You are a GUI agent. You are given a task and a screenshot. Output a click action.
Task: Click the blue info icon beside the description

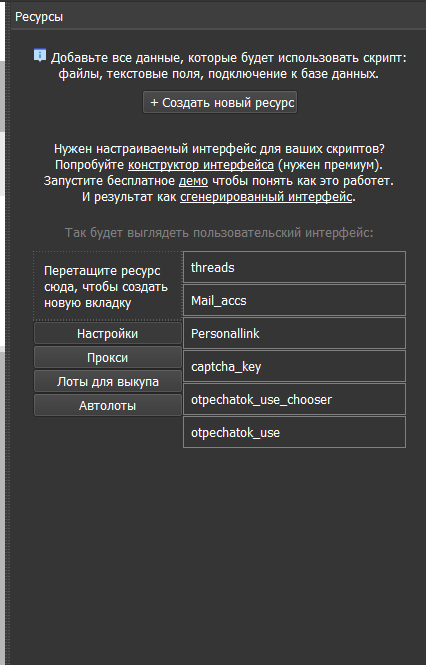[40, 56]
